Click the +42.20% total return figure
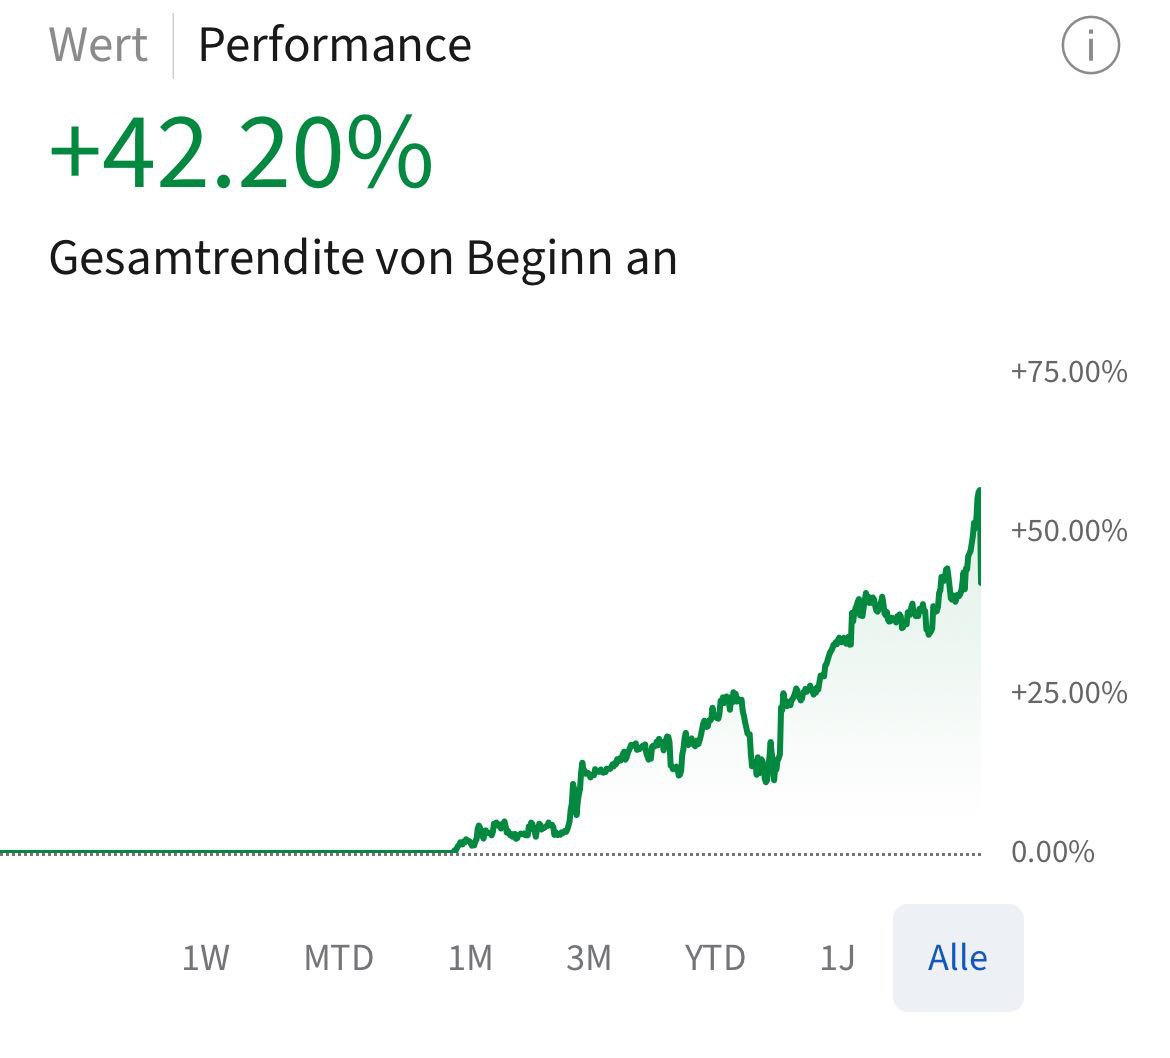The width and height of the screenshot is (1170, 1058). coord(241,156)
